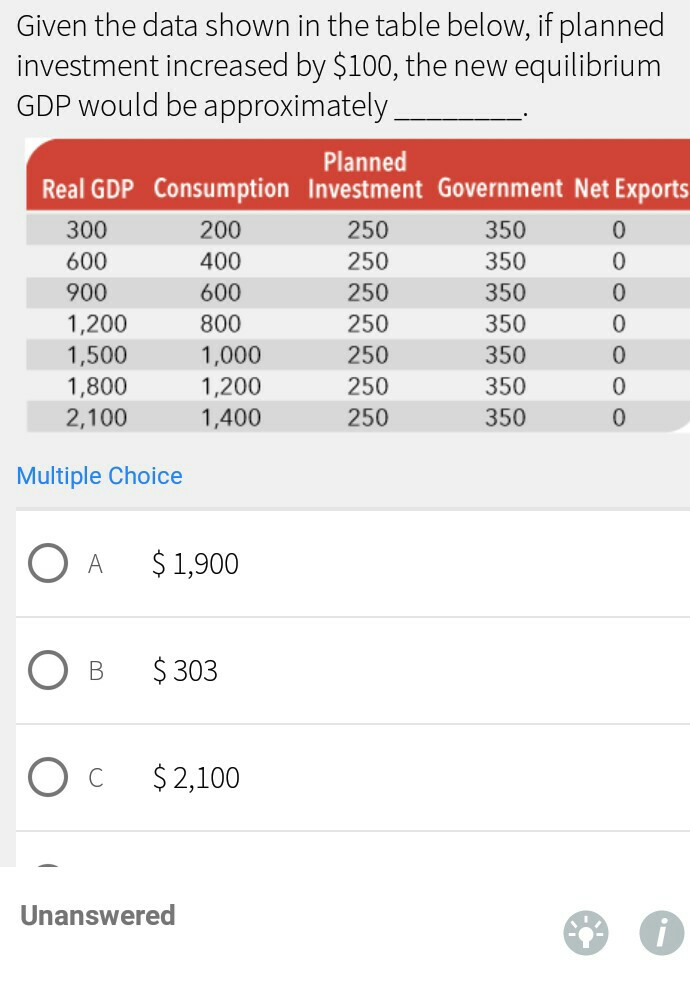Select option B radio button
690x986 pixels.
(48, 670)
